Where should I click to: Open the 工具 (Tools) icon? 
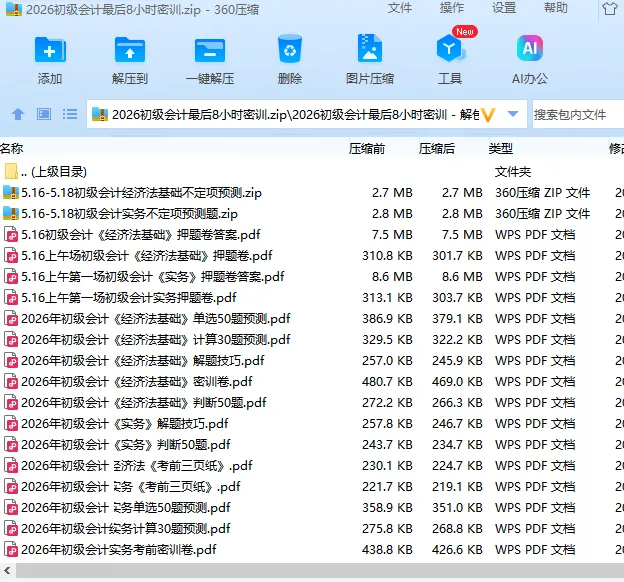pos(450,49)
